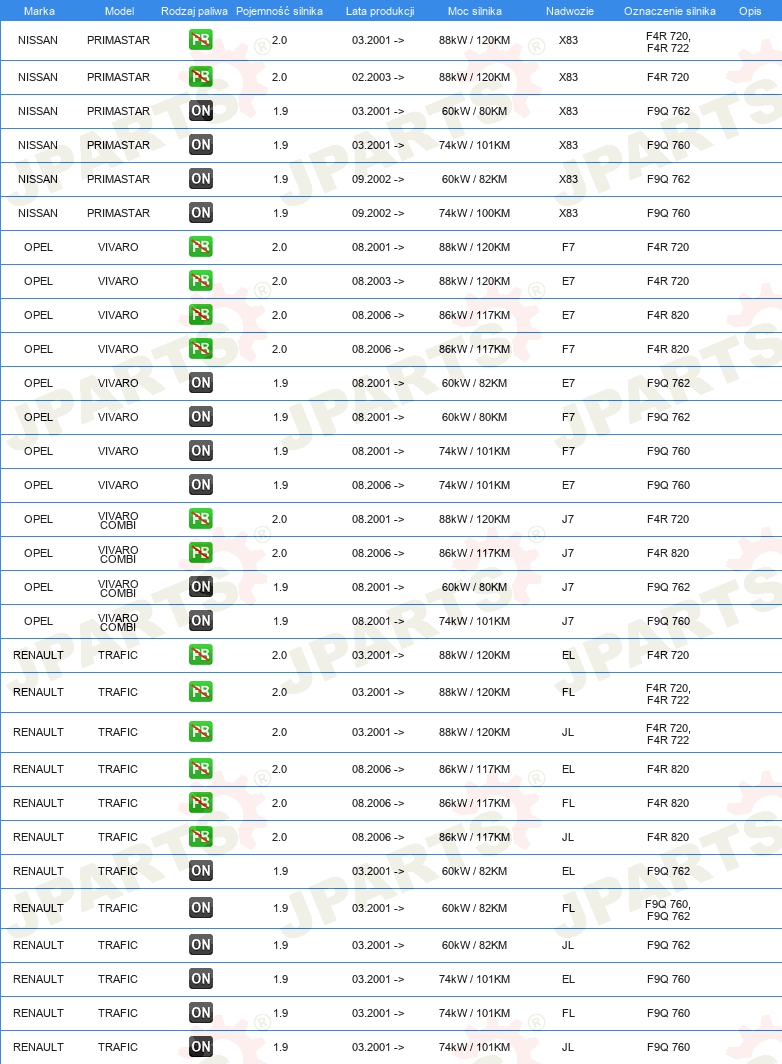782x1064 pixels.
Task: Click petrol icon in Renault Trafic JL F4R 720, F4R 722 row
Action: click(x=200, y=732)
